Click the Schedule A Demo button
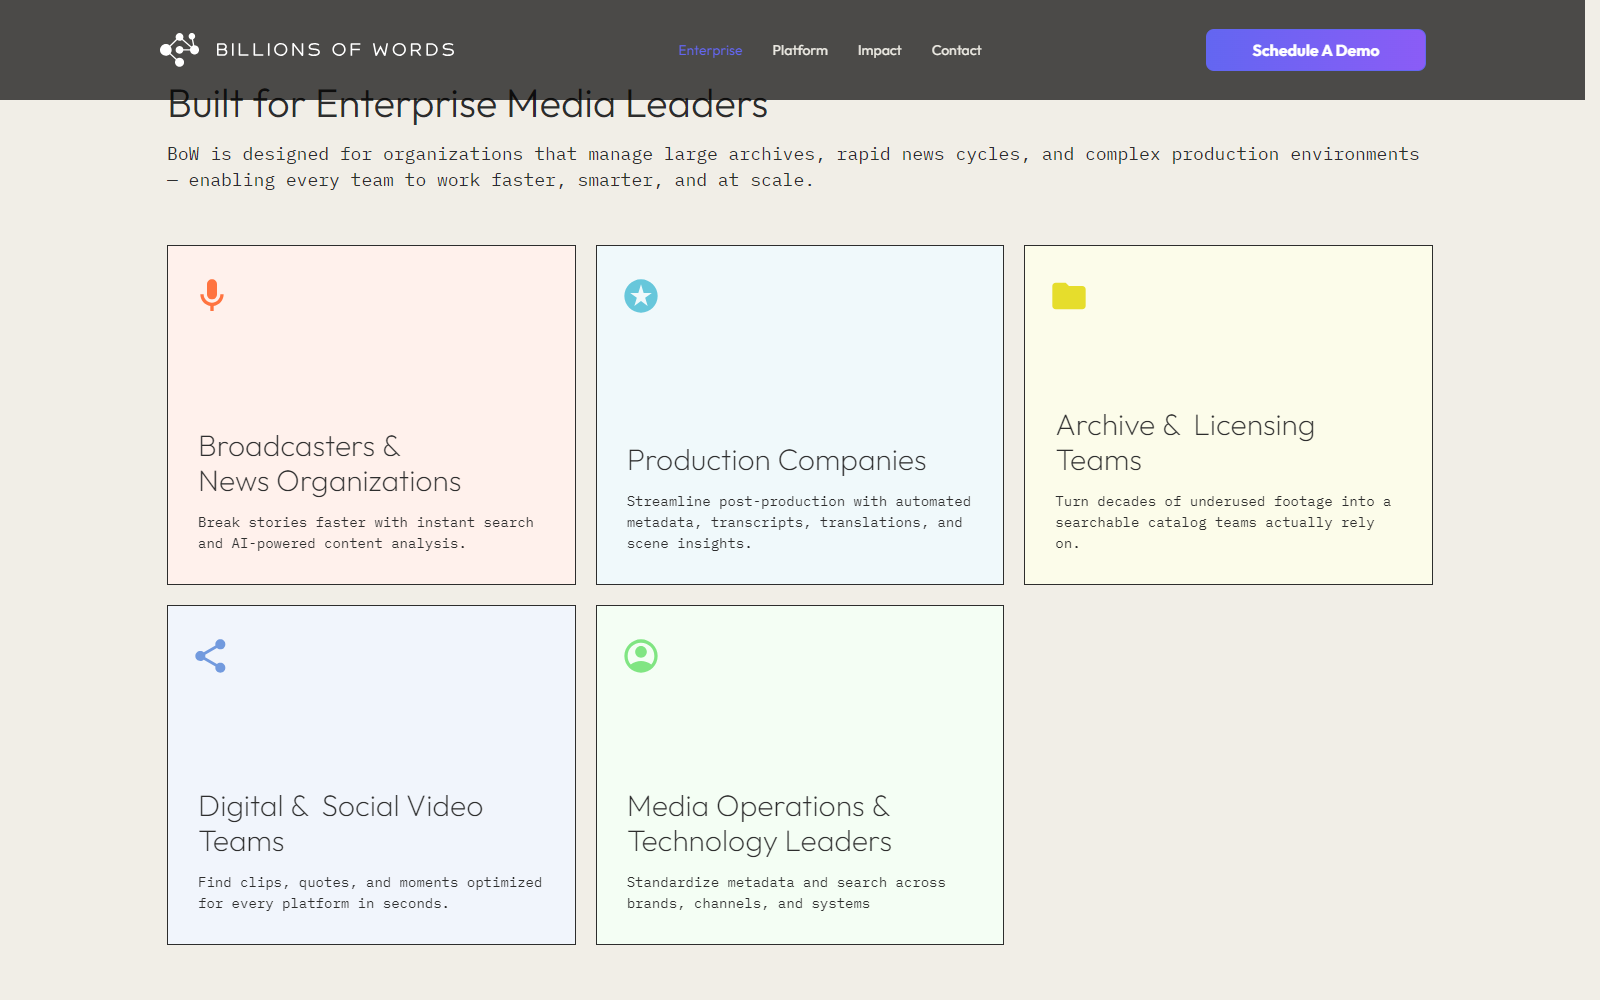This screenshot has width=1600, height=1000. point(1315,50)
